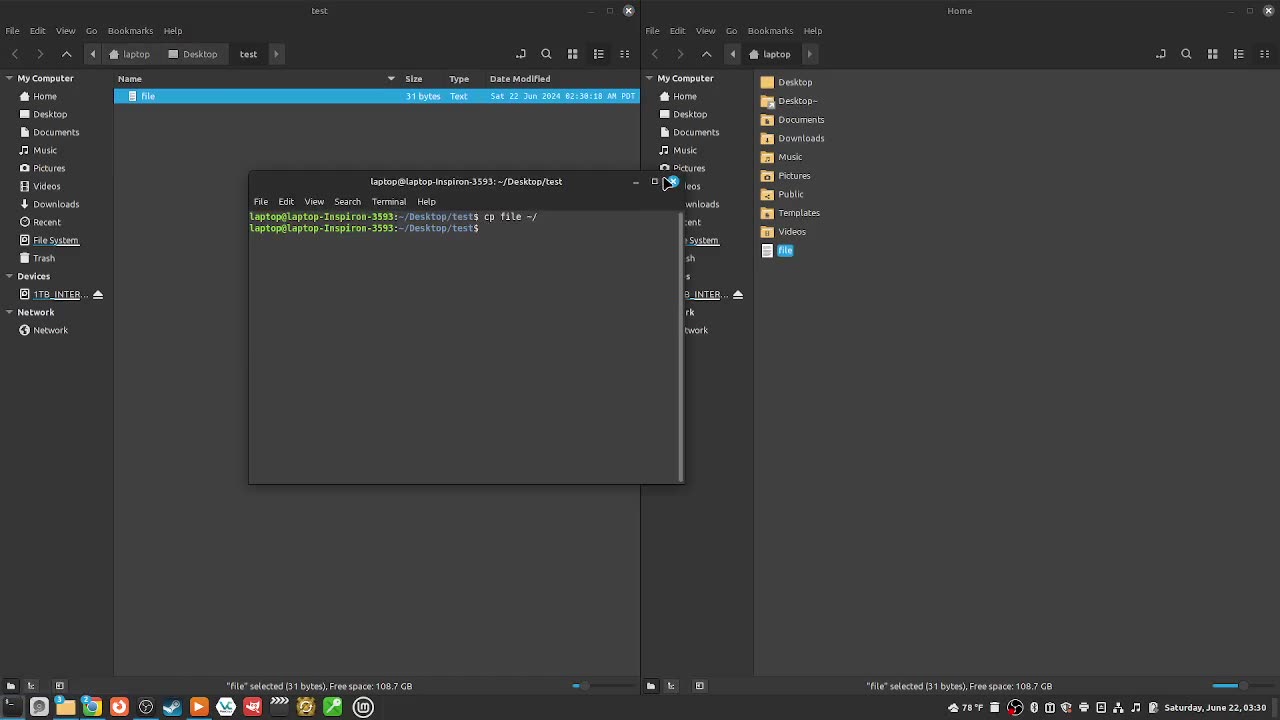Open Bluetooth tray icon

[1034, 708]
